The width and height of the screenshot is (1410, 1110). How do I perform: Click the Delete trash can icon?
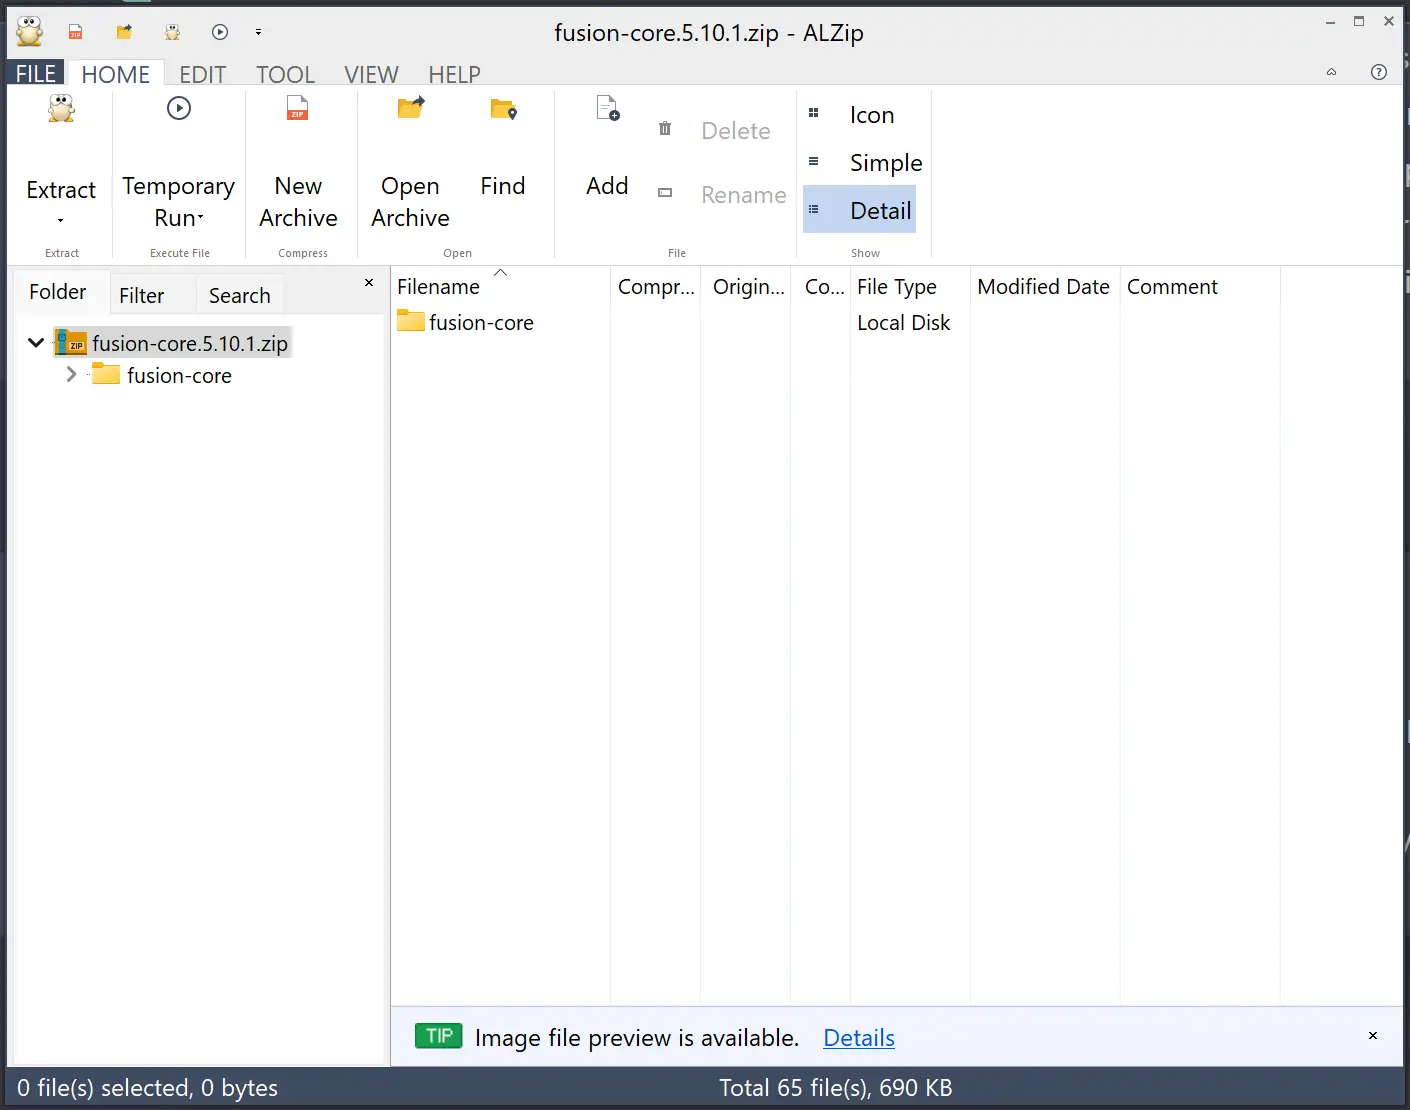(665, 129)
